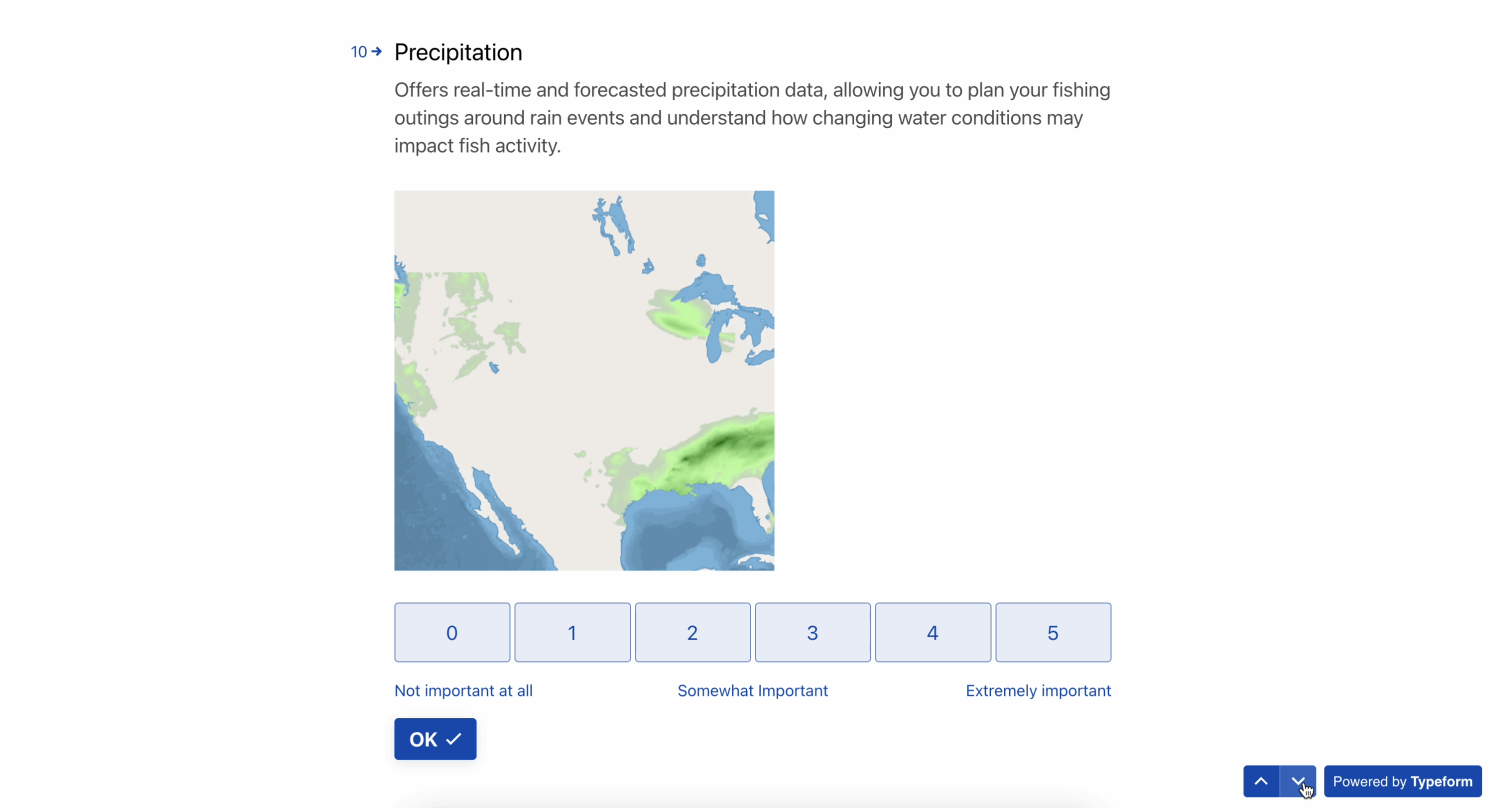Click the question 10 arrow indicator

pos(377,51)
